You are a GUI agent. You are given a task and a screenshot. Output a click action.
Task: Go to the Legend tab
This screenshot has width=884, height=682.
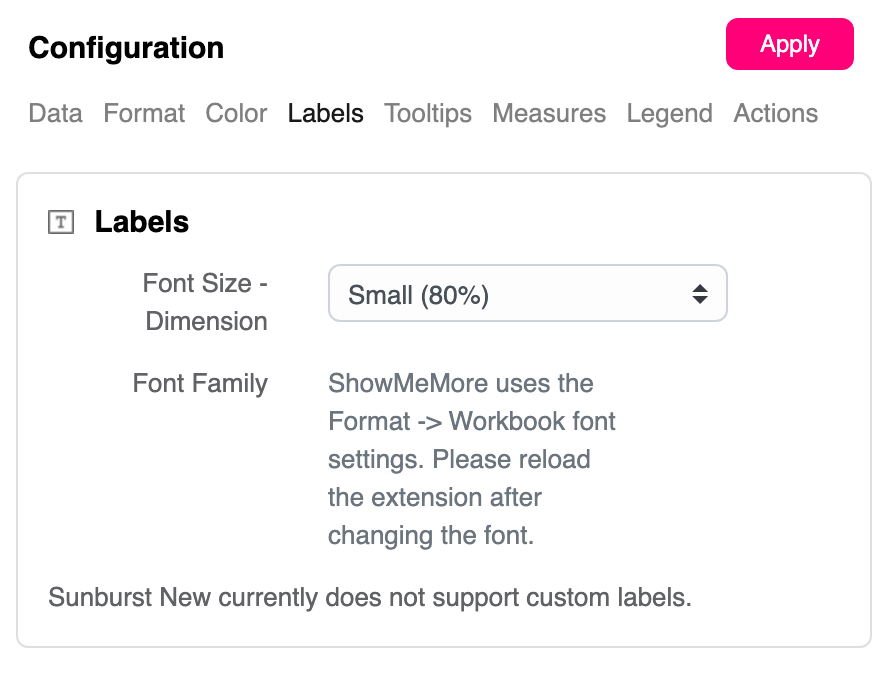point(669,113)
